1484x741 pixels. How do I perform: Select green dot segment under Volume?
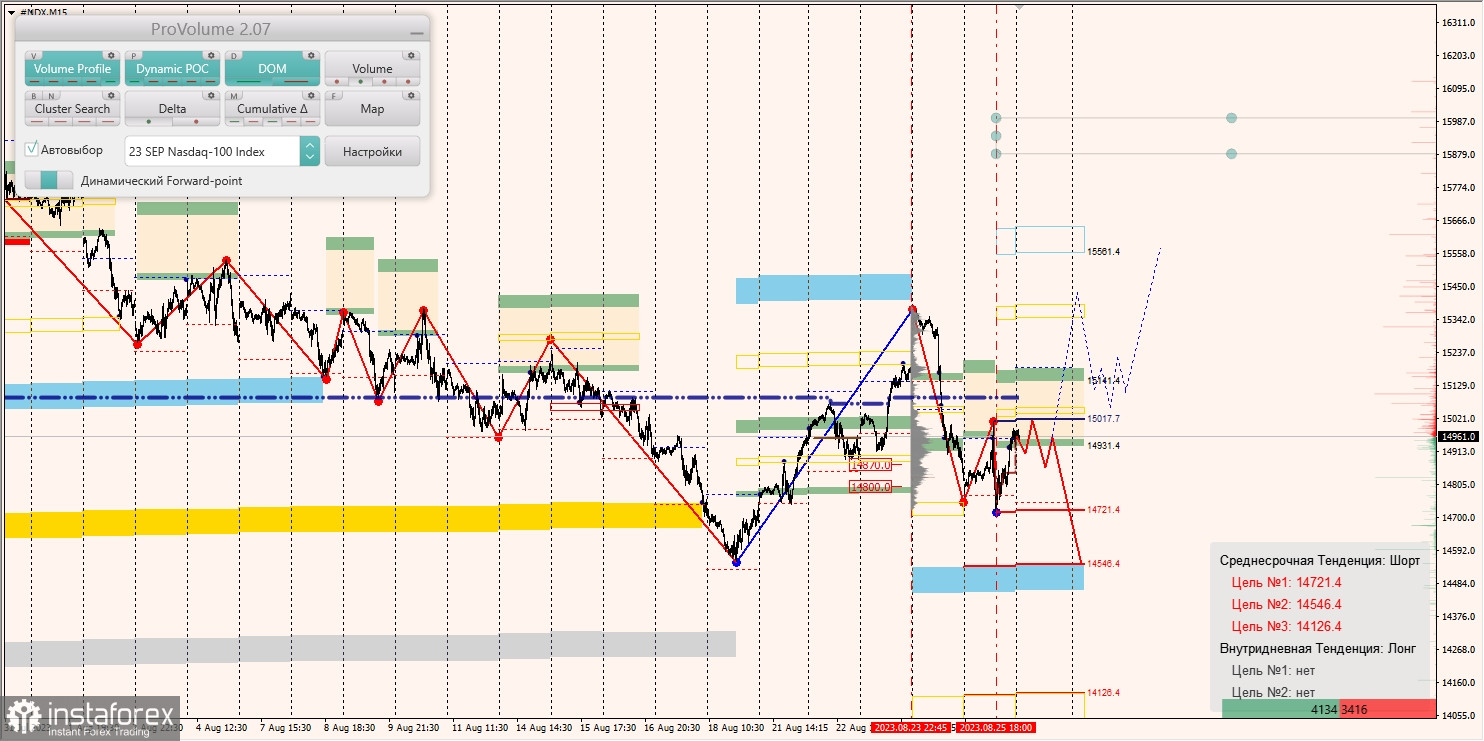pyautogui.click(x=360, y=81)
